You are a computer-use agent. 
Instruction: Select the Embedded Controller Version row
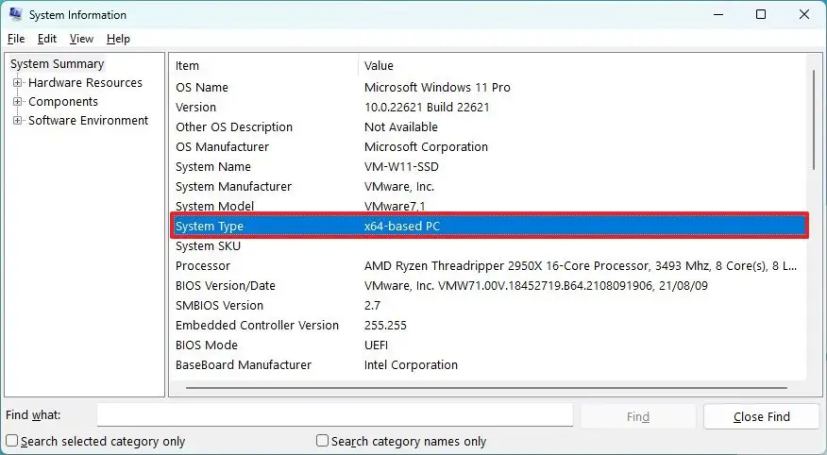488,325
